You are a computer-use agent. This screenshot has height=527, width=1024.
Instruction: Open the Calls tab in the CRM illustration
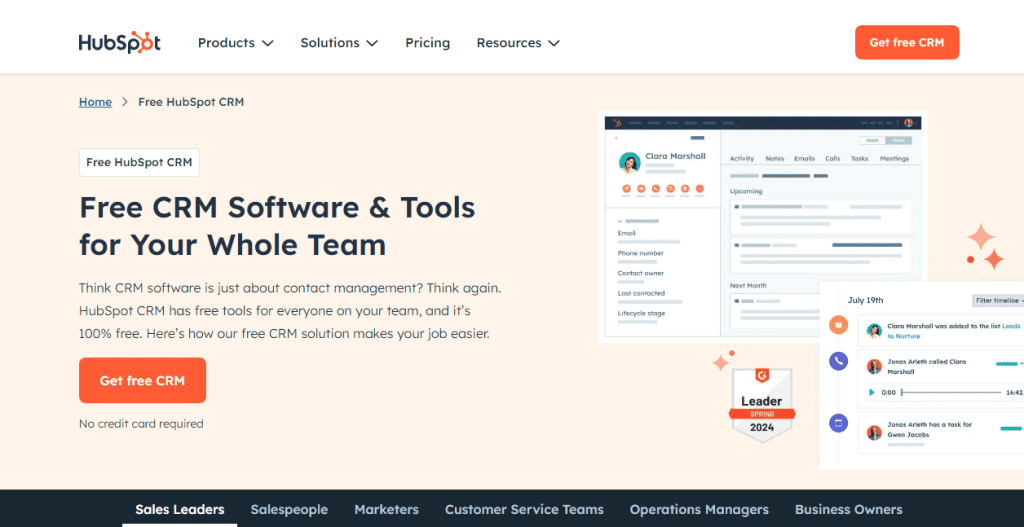pos(833,159)
